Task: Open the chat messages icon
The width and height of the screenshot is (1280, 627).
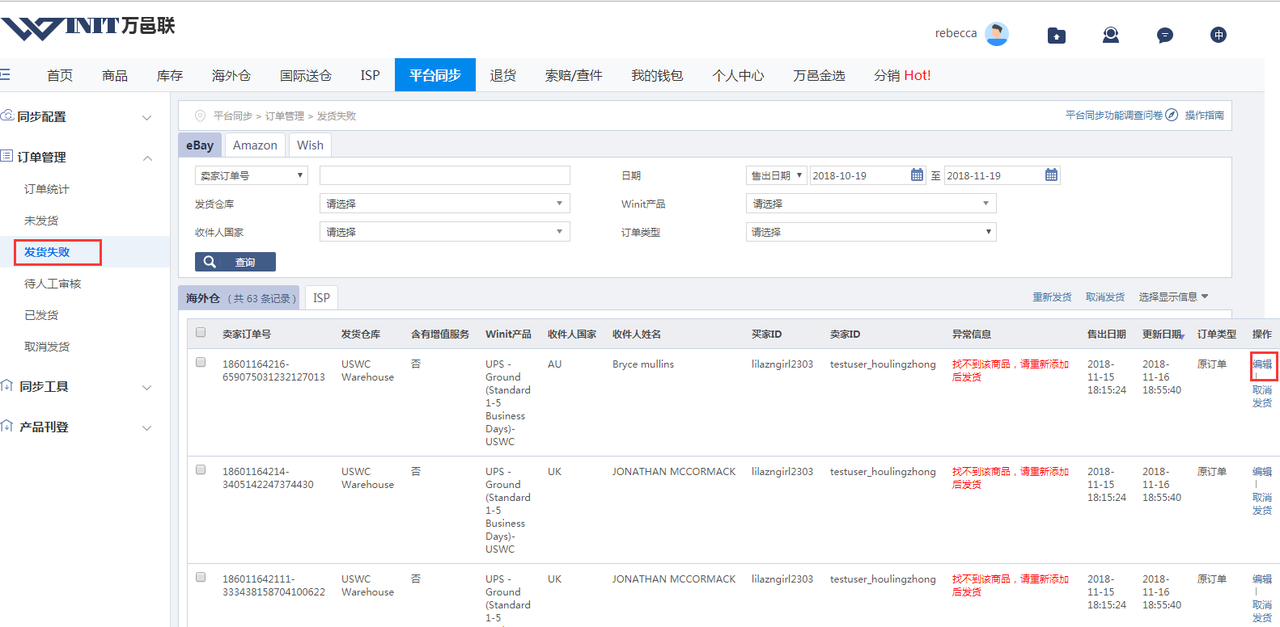Action: coord(1165,35)
